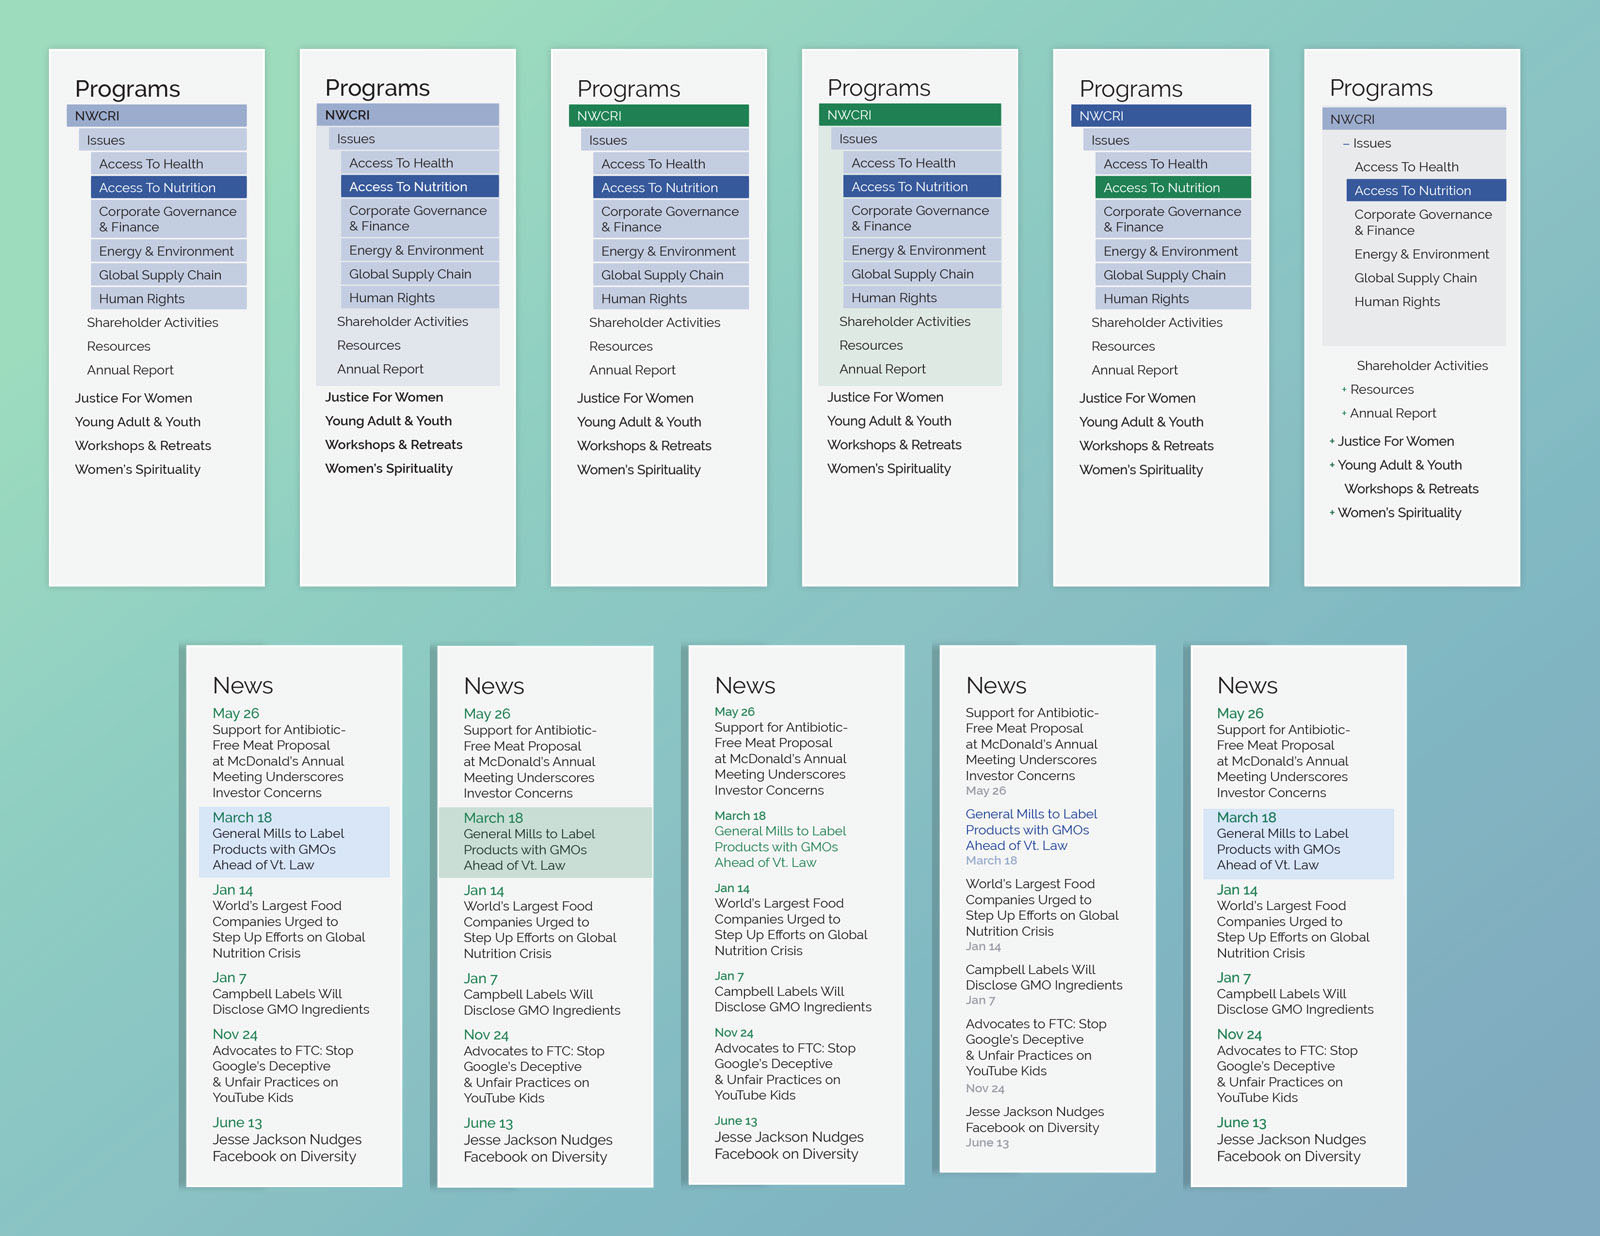Viewport: 1600px width, 1236px height.
Task: Open the green-text General Mills headline link
Action: 779,847
